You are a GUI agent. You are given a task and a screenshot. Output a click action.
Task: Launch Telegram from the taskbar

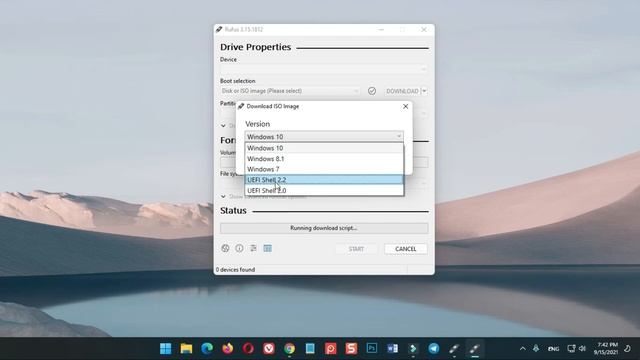[x=433, y=349]
